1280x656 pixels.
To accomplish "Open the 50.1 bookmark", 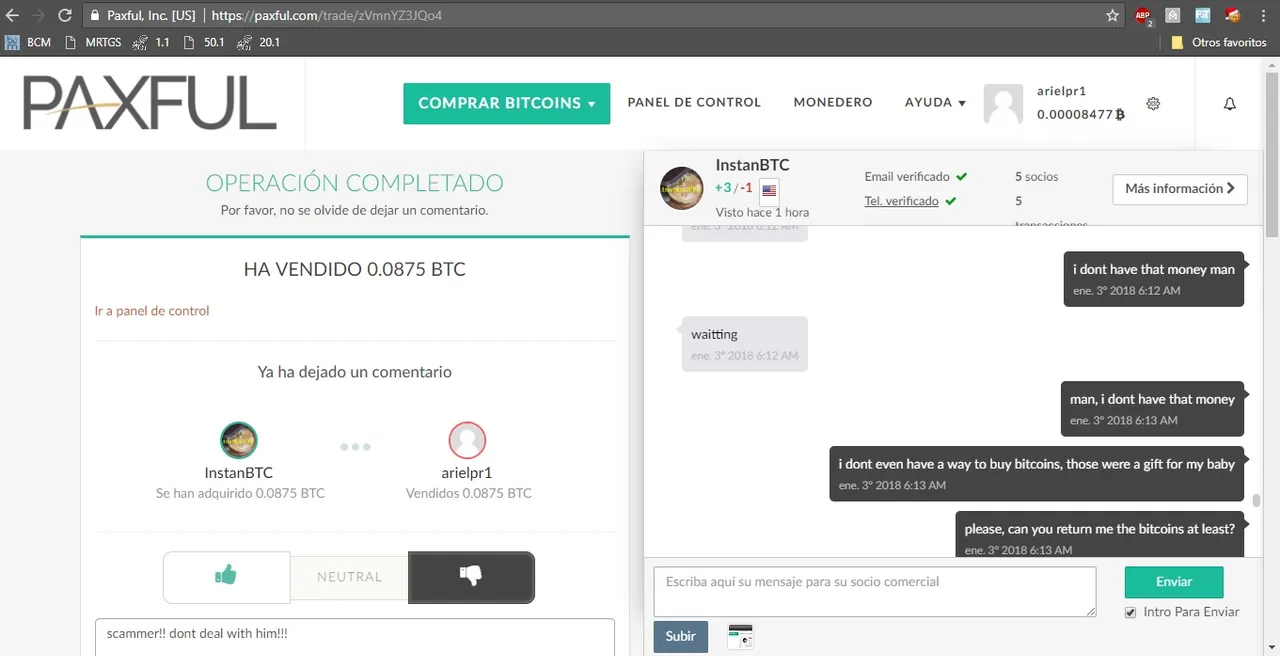I will pyautogui.click(x=205, y=43).
